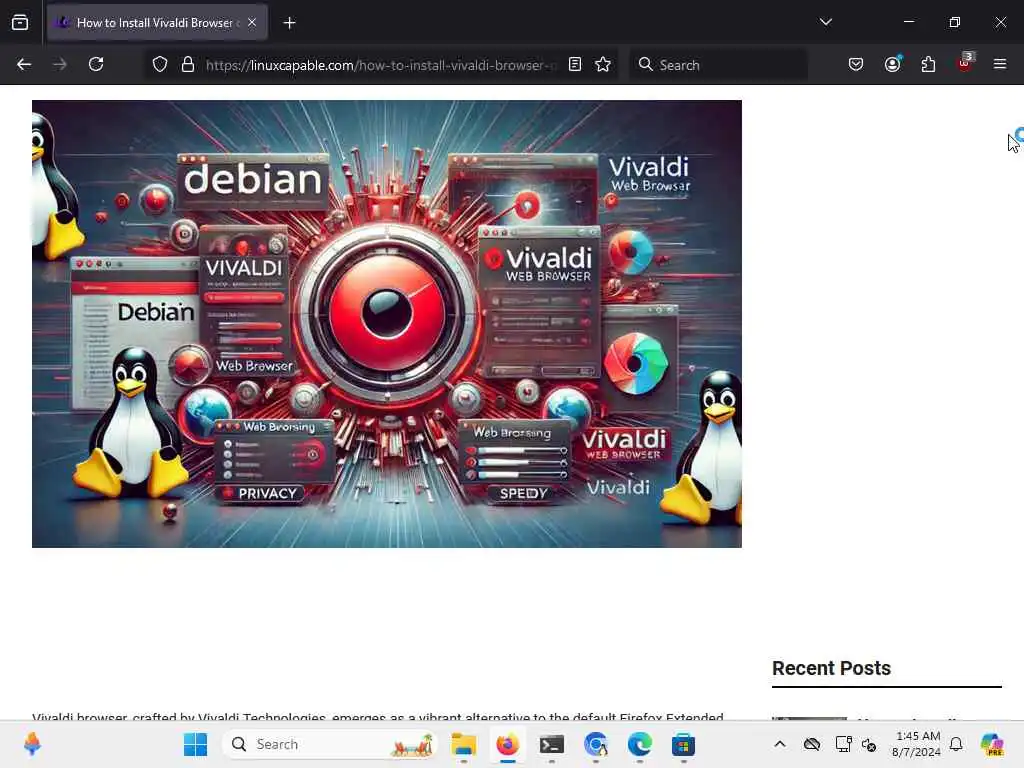This screenshot has width=1024, height=768.
Task: Open the Extensions puzzle icon
Action: [x=928, y=65]
